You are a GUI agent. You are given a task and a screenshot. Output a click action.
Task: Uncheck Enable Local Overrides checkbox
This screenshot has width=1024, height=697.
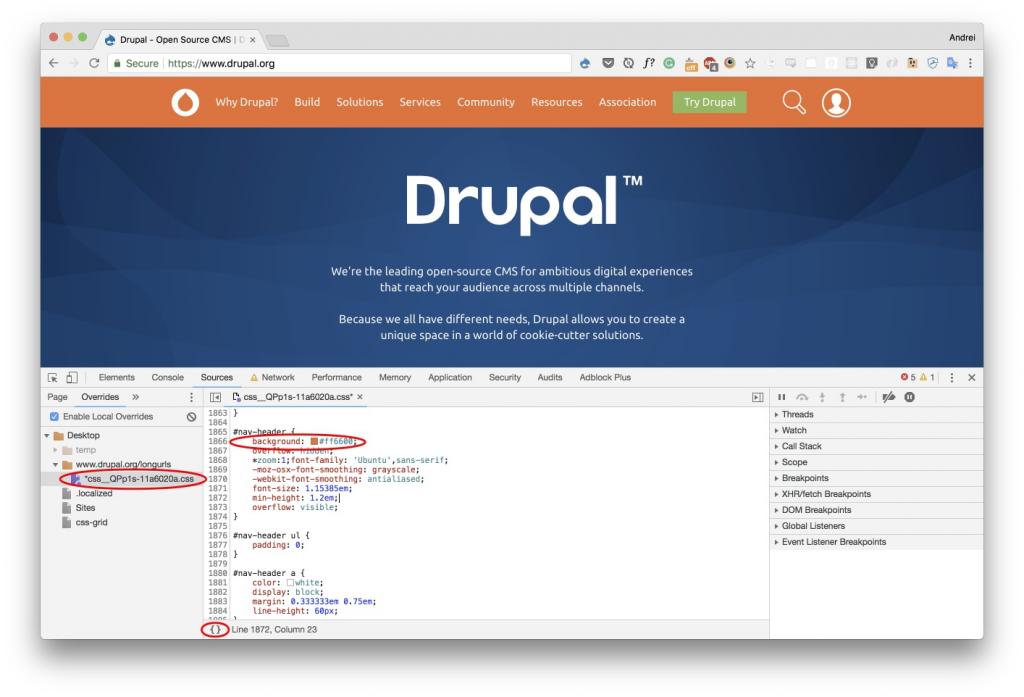pyautogui.click(x=54, y=417)
